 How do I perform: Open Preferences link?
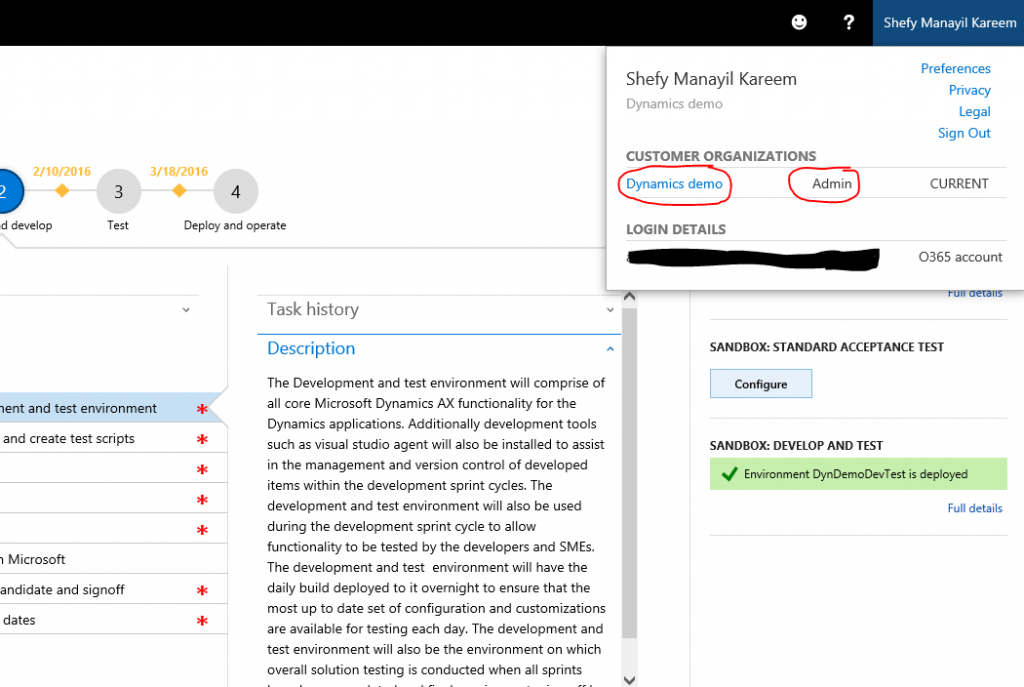955,69
